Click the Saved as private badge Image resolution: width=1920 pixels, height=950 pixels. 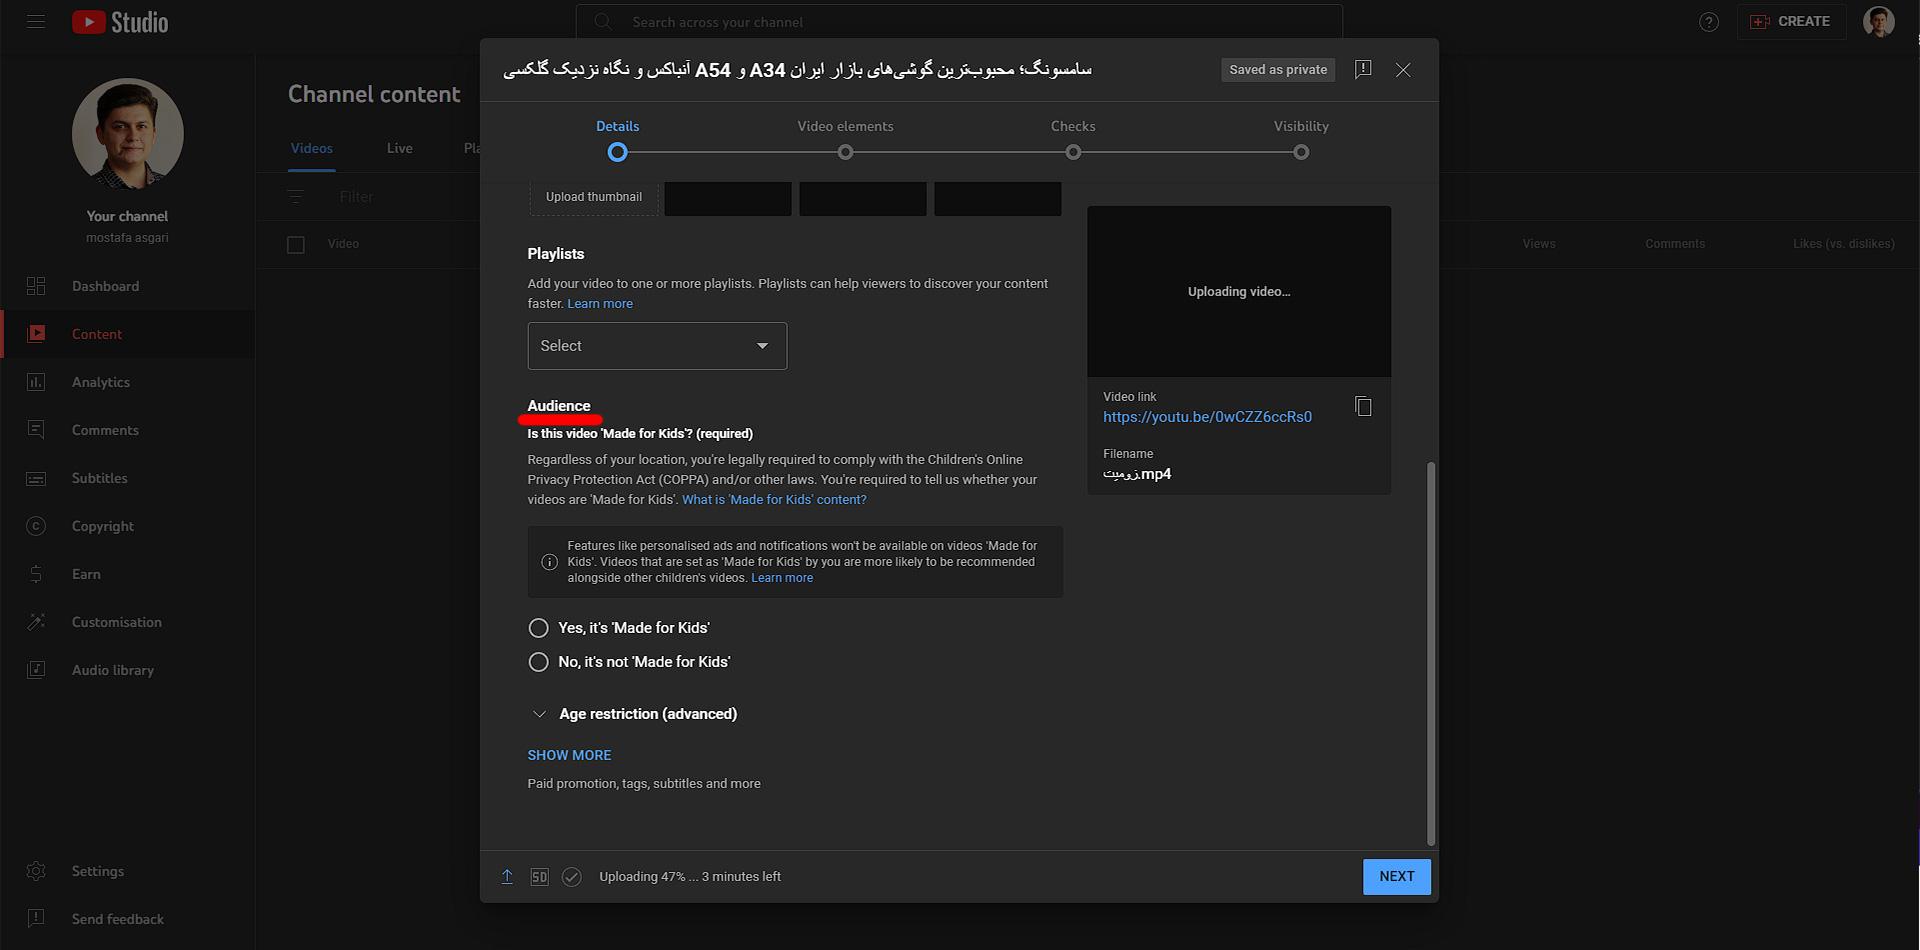[1278, 70]
